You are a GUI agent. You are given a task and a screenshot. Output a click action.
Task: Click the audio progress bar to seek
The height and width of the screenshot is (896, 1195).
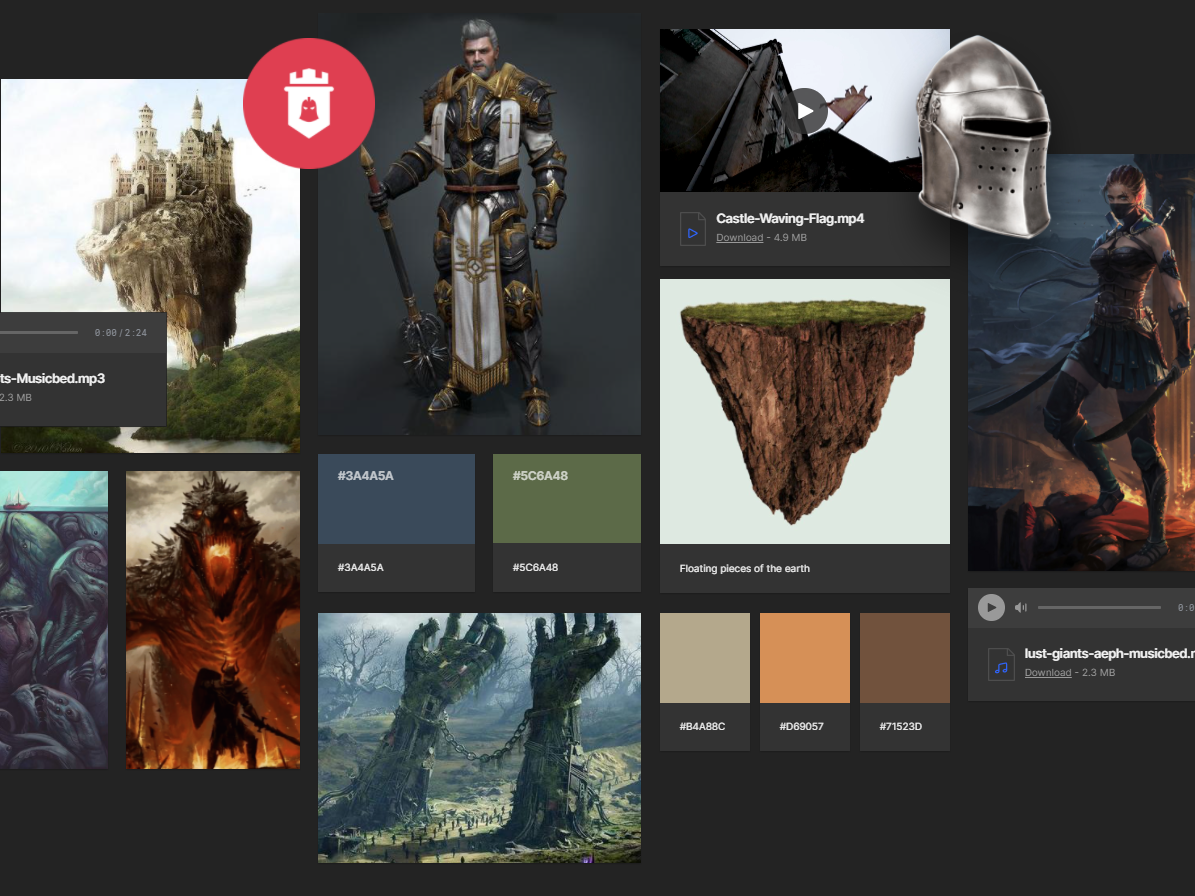[x=1099, y=607]
